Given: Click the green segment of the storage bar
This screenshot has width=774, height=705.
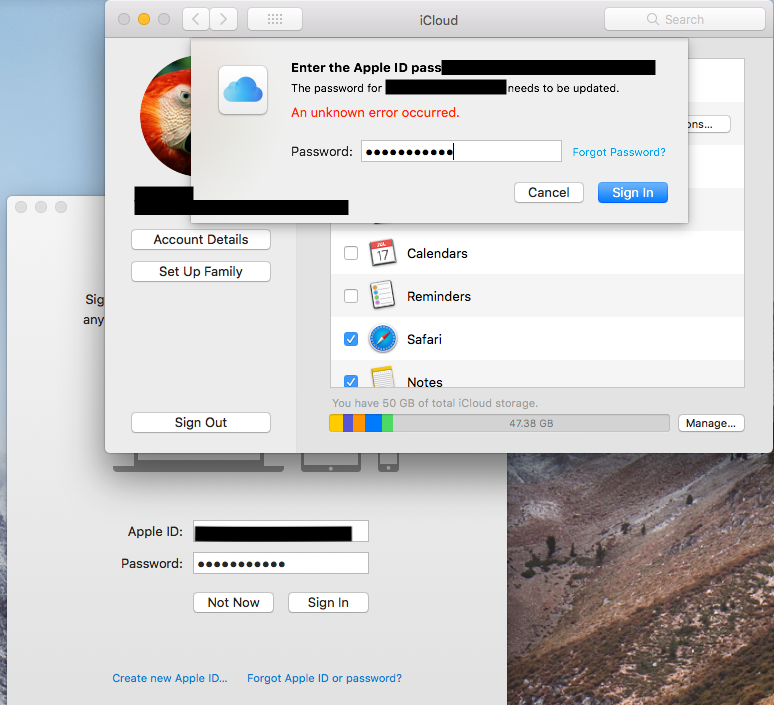Looking at the screenshot, I should [387, 423].
